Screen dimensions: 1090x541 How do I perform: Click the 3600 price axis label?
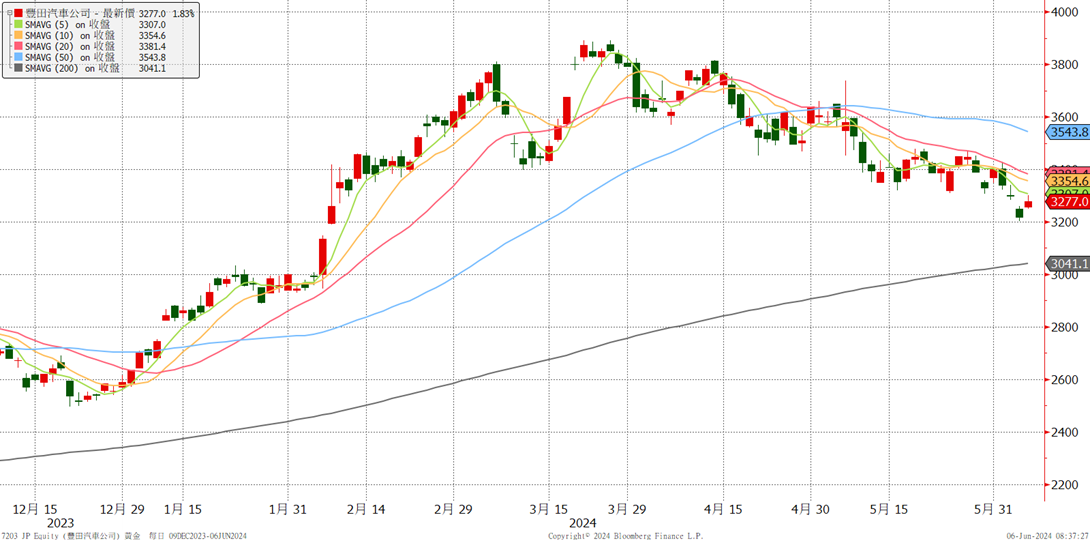point(1064,117)
